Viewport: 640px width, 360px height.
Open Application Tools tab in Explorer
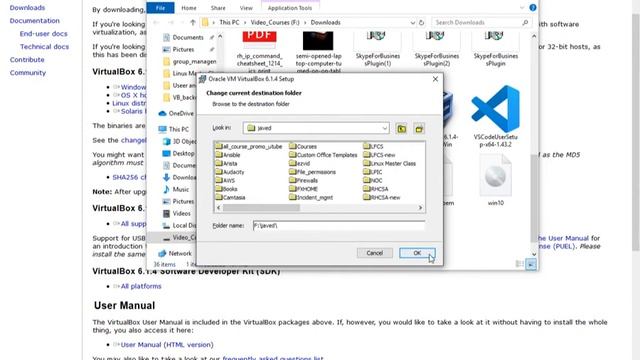(x=290, y=8)
